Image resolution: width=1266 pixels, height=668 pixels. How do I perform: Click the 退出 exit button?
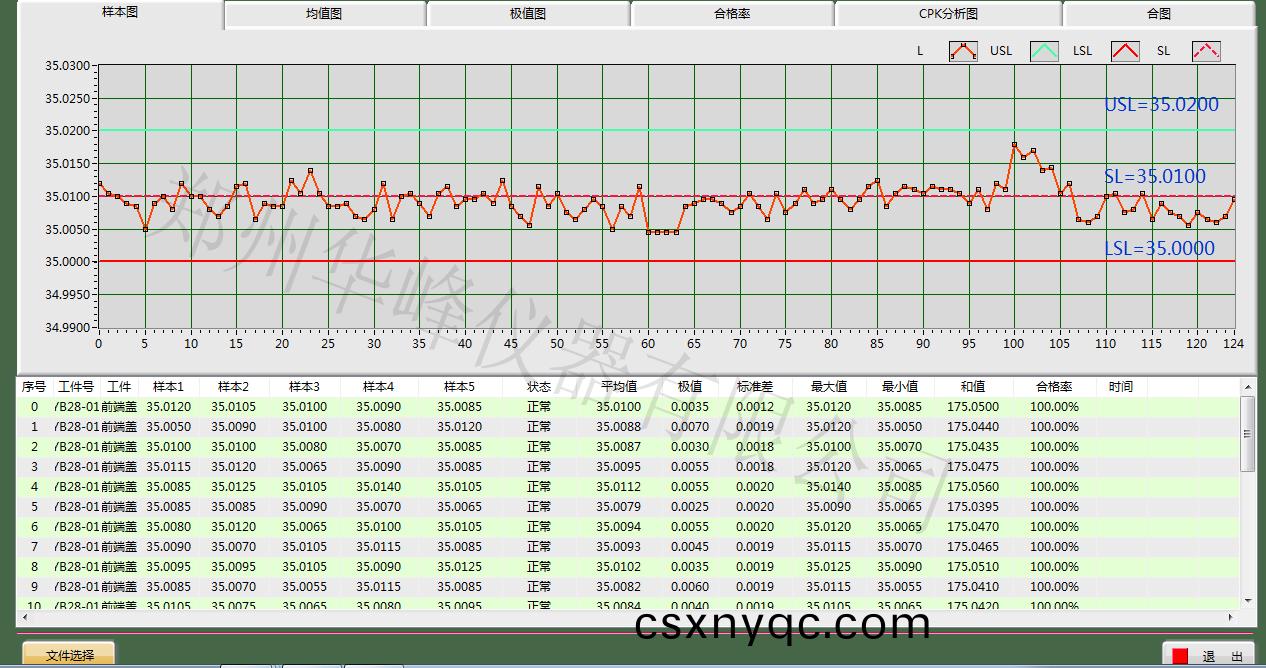pyautogui.click(x=1210, y=656)
